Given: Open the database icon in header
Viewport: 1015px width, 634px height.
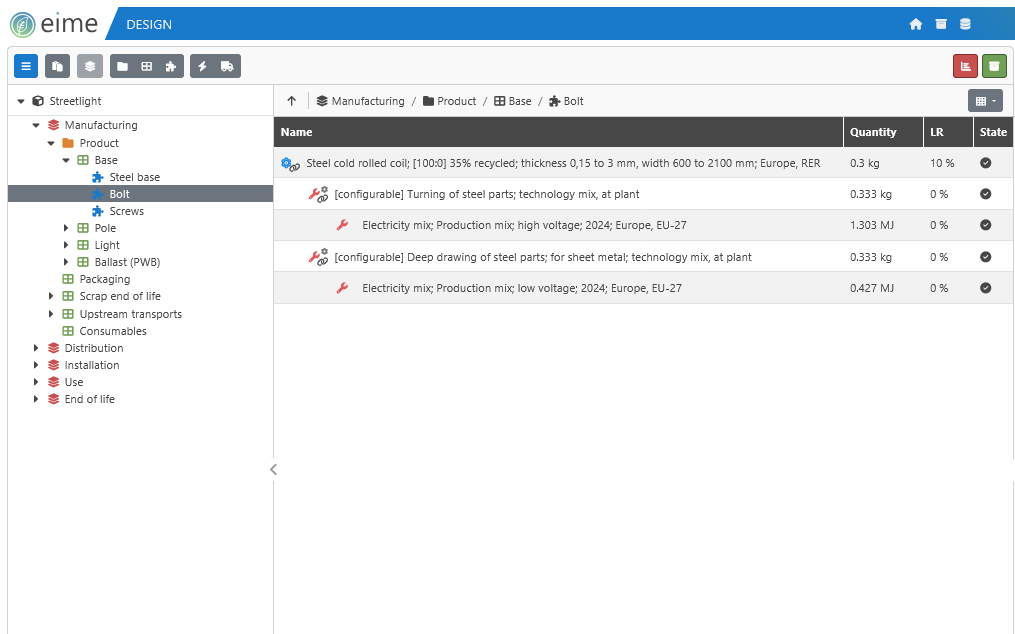Looking at the screenshot, I should (x=965, y=25).
